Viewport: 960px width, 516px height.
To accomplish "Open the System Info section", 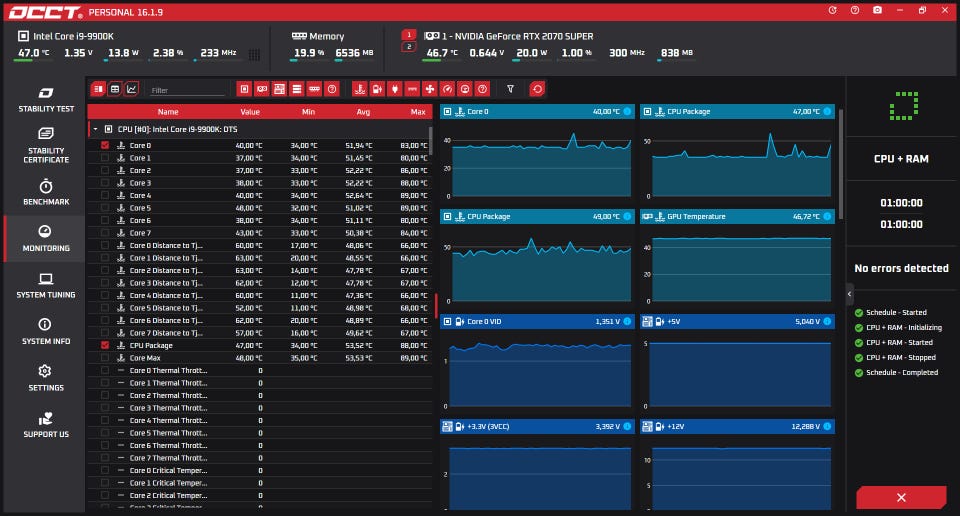I will click(45, 332).
